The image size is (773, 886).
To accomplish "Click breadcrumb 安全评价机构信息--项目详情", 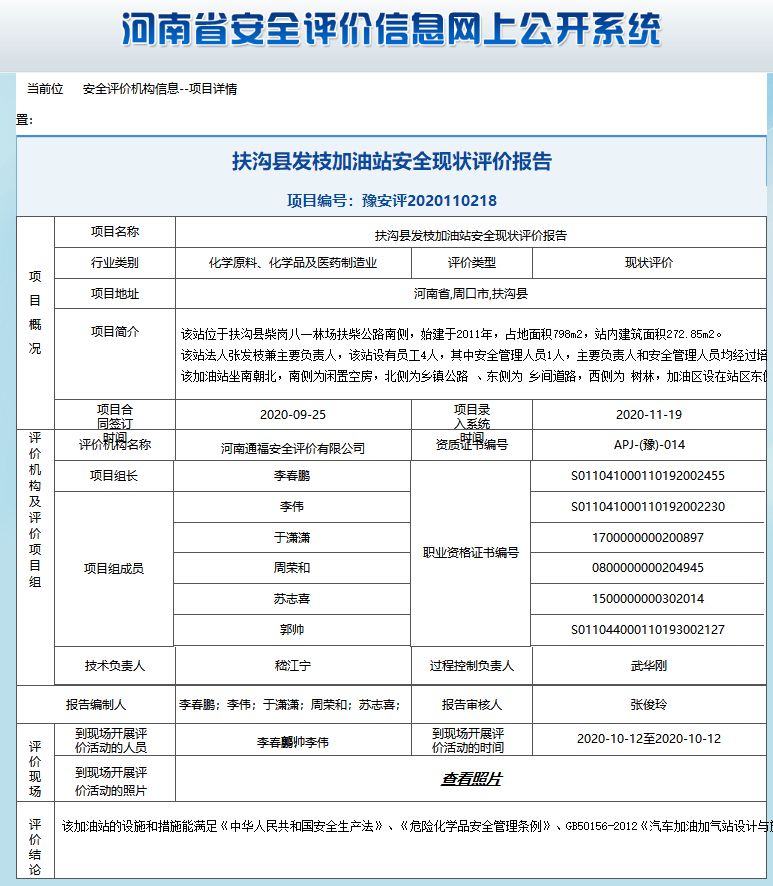I will pyautogui.click(x=160, y=89).
